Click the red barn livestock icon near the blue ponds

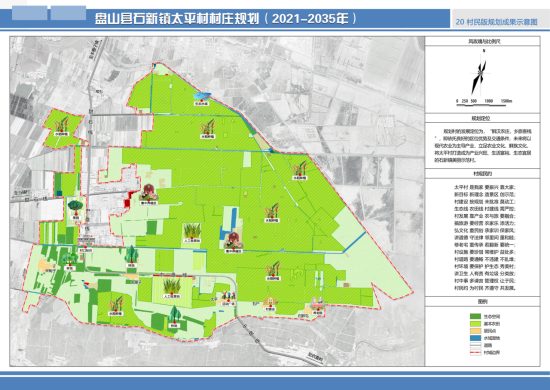point(233,241)
